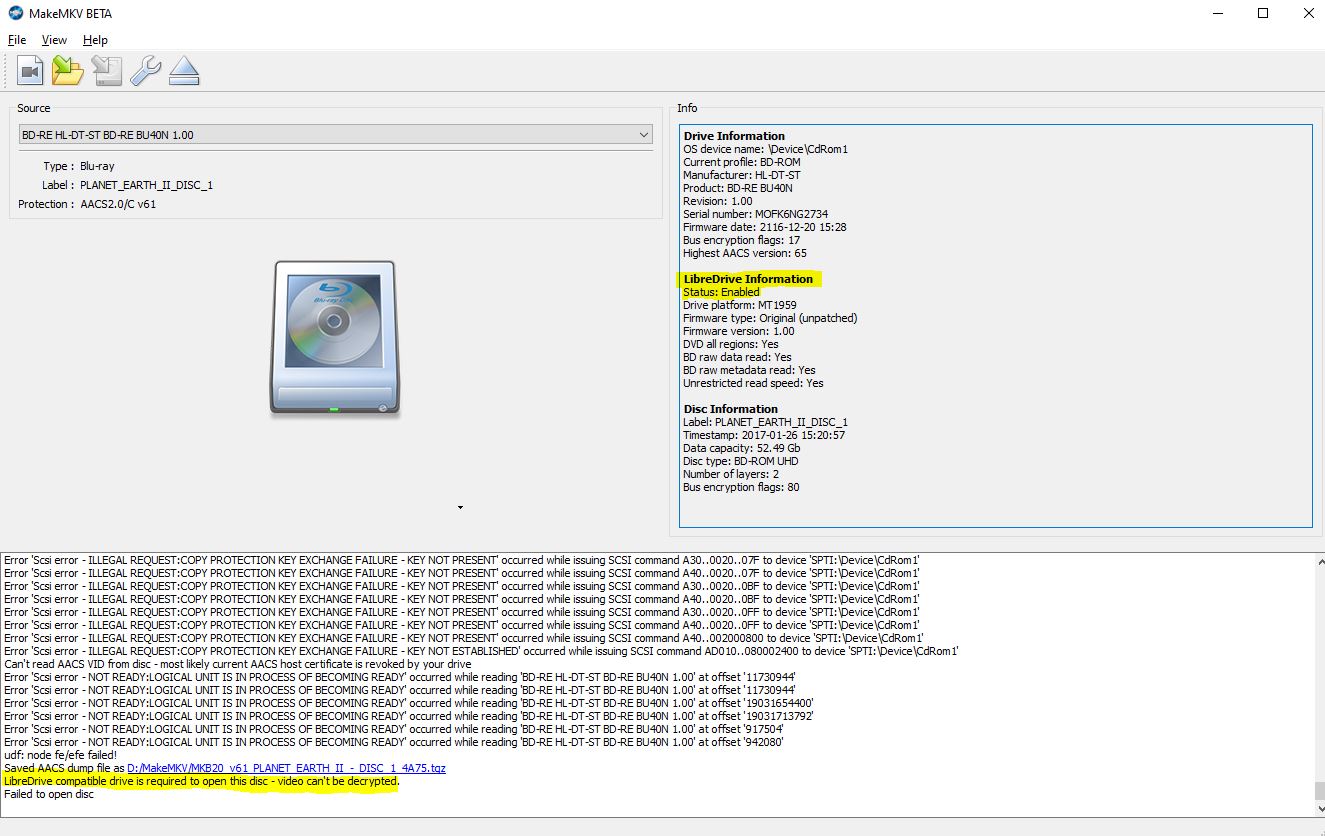Image resolution: width=1325 pixels, height=836 pixels.
Task: Click the 'Drive Information' heading
Action: click(734, 136)
